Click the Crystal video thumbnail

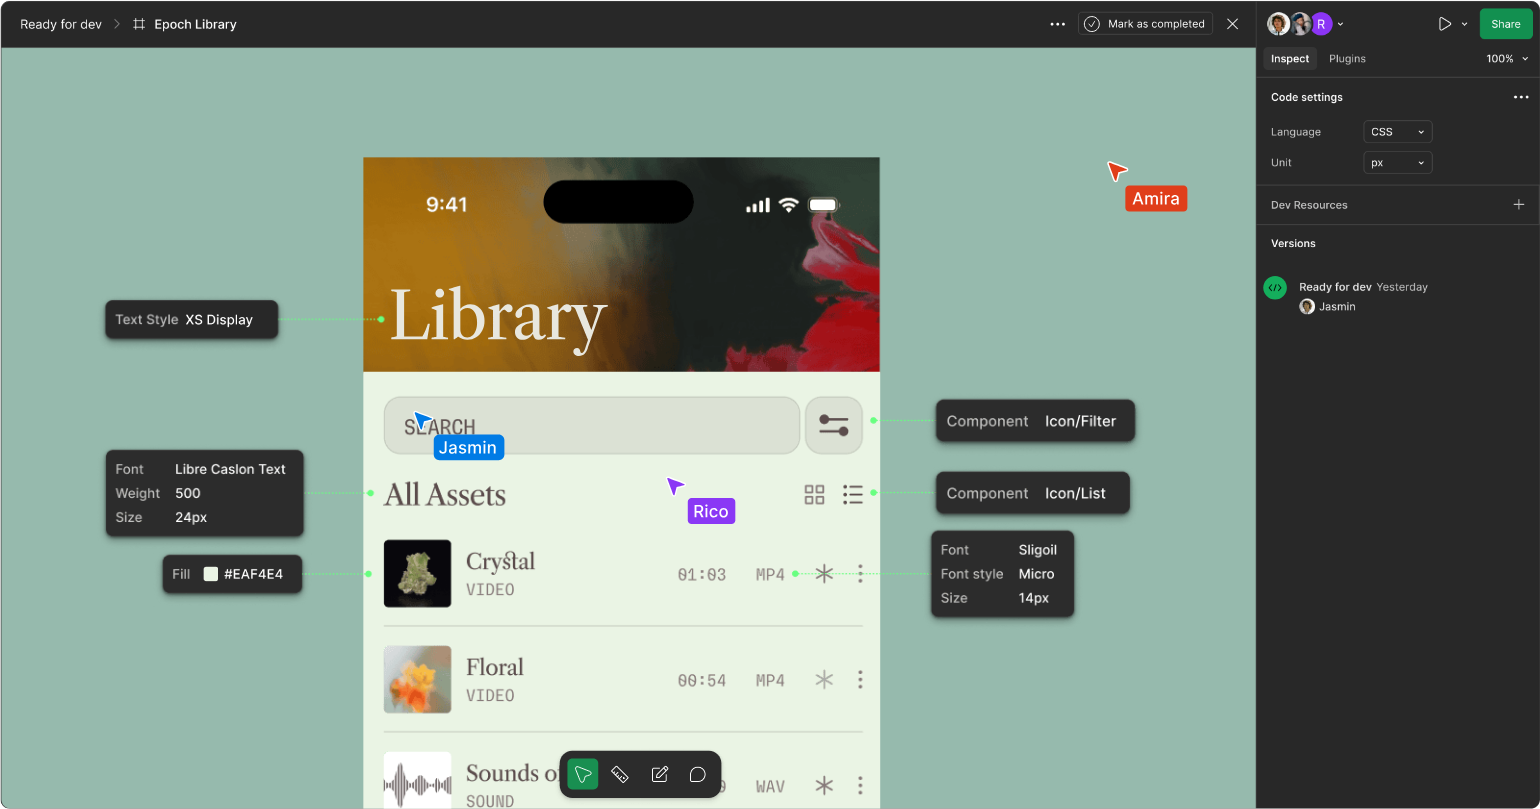click(417, 574)
